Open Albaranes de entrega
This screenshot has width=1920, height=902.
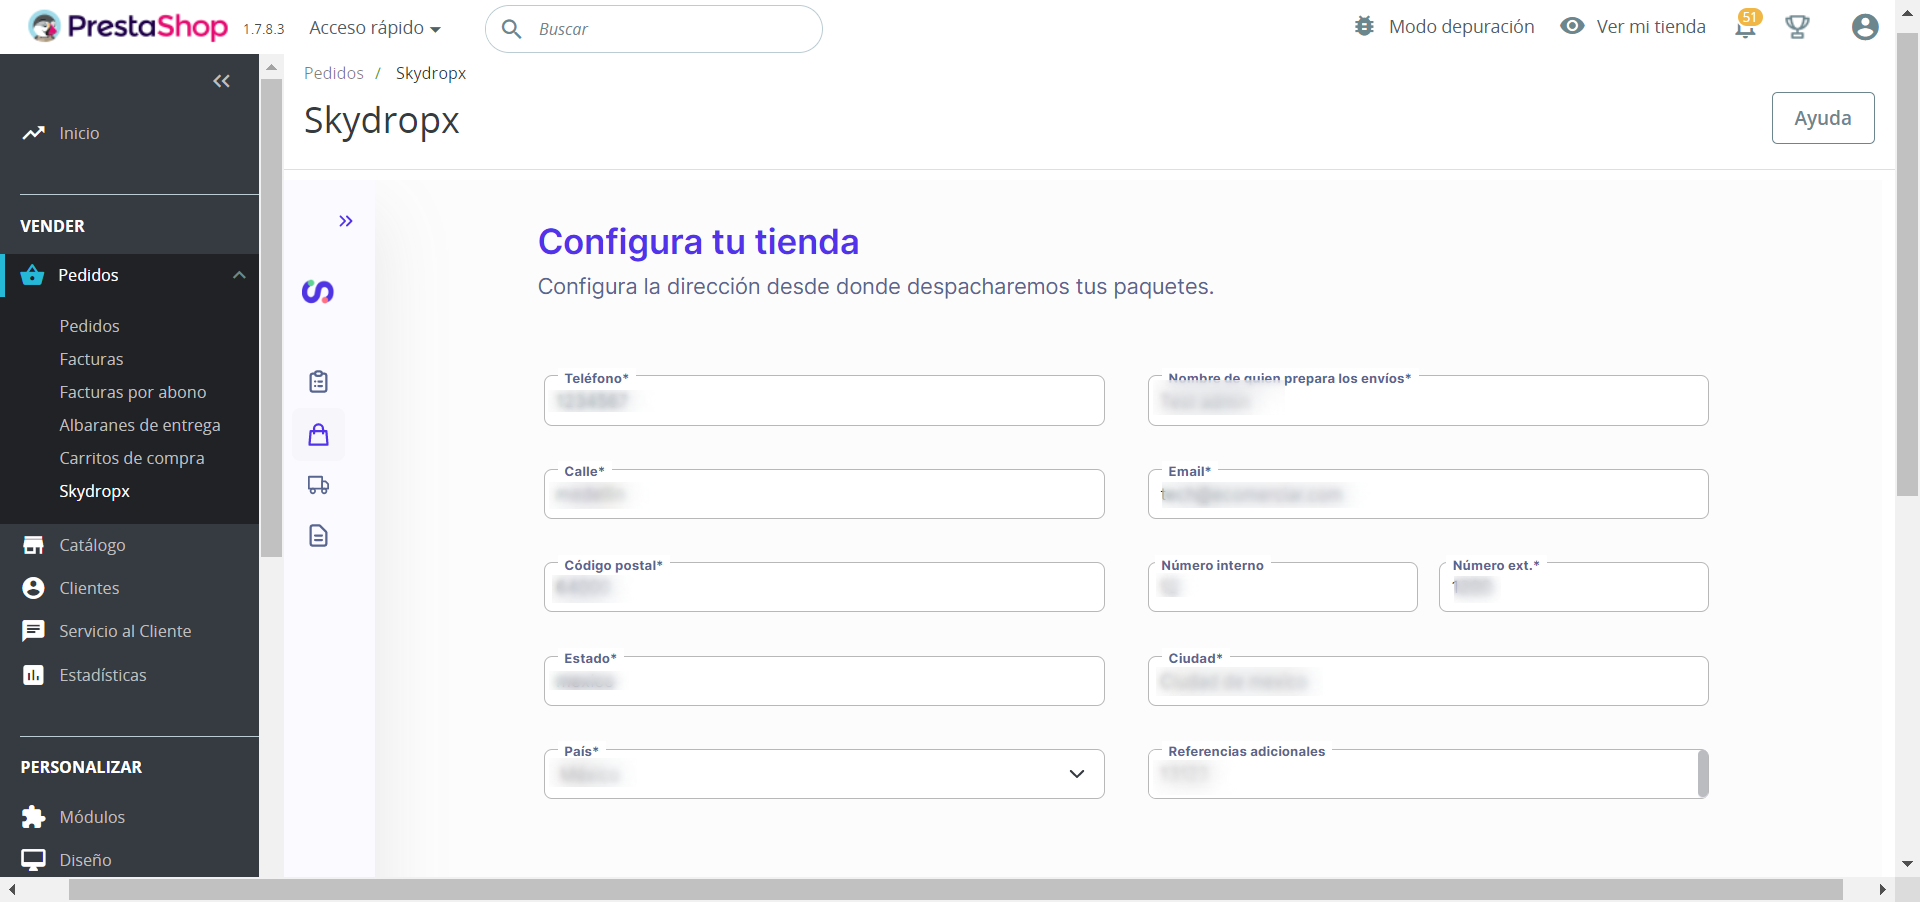point(140,425)
